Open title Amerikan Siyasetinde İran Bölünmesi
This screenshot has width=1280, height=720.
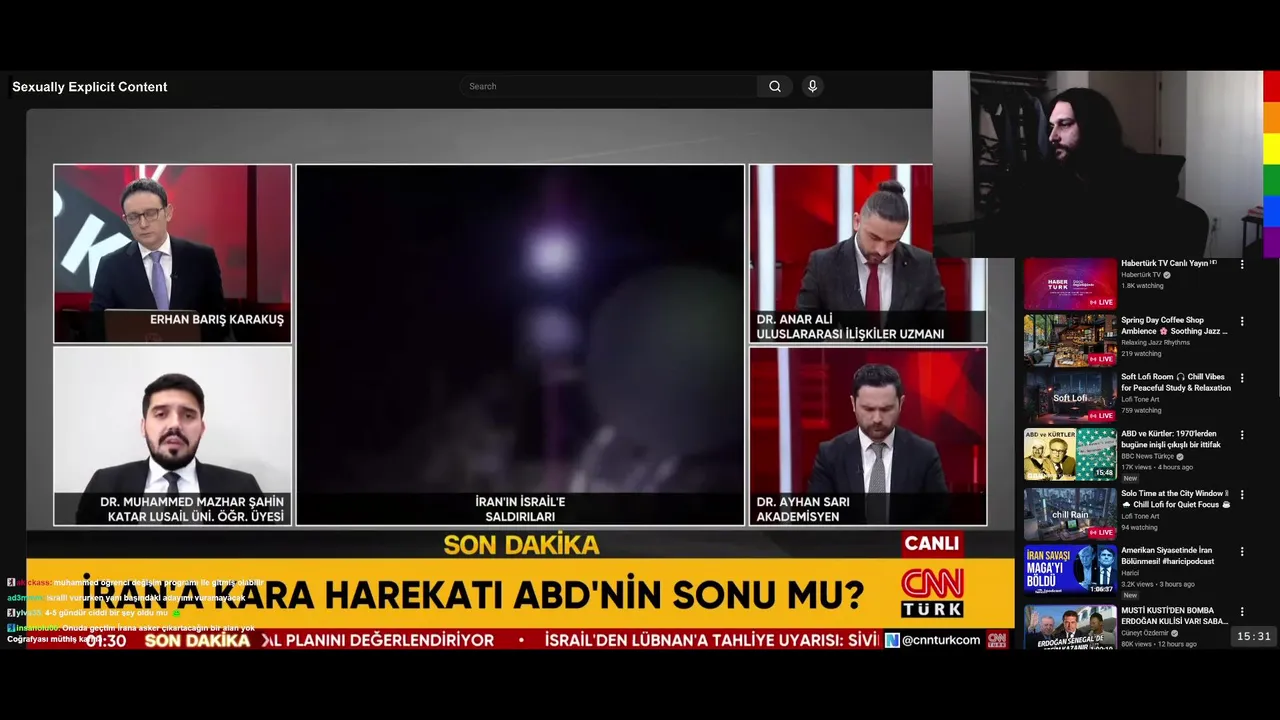(1168, 555)
